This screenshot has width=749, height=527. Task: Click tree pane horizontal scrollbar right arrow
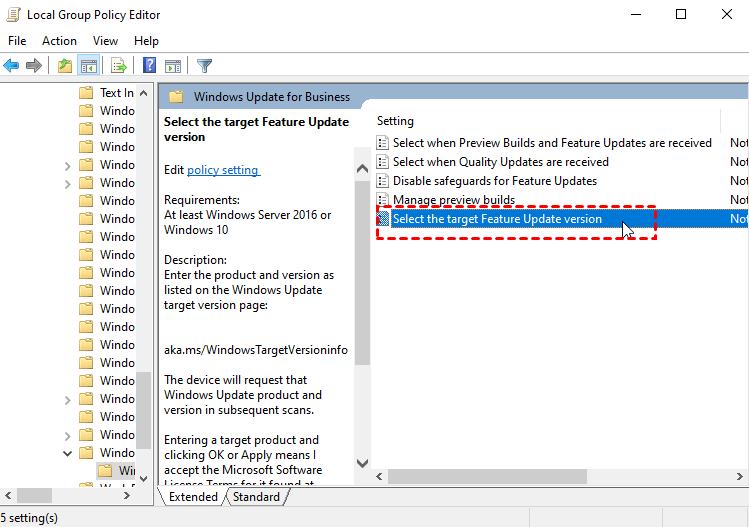point(127,495)
